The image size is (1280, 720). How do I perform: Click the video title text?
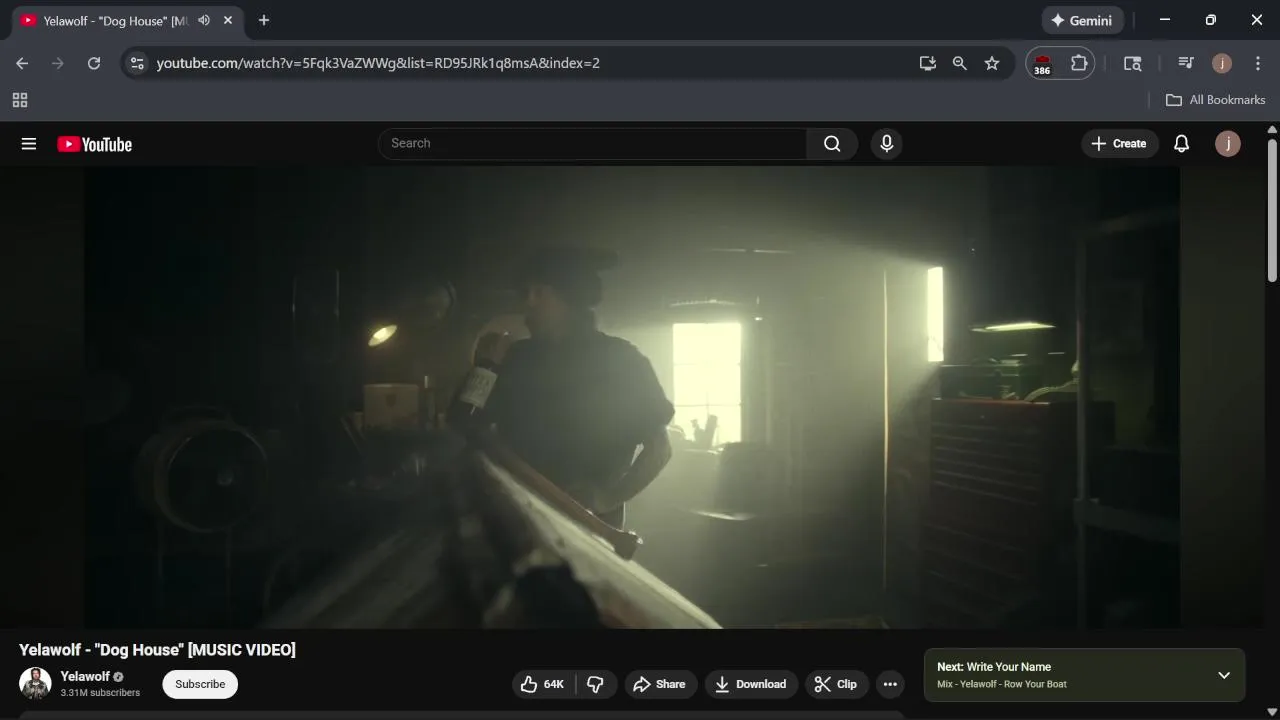coord(157,650)
